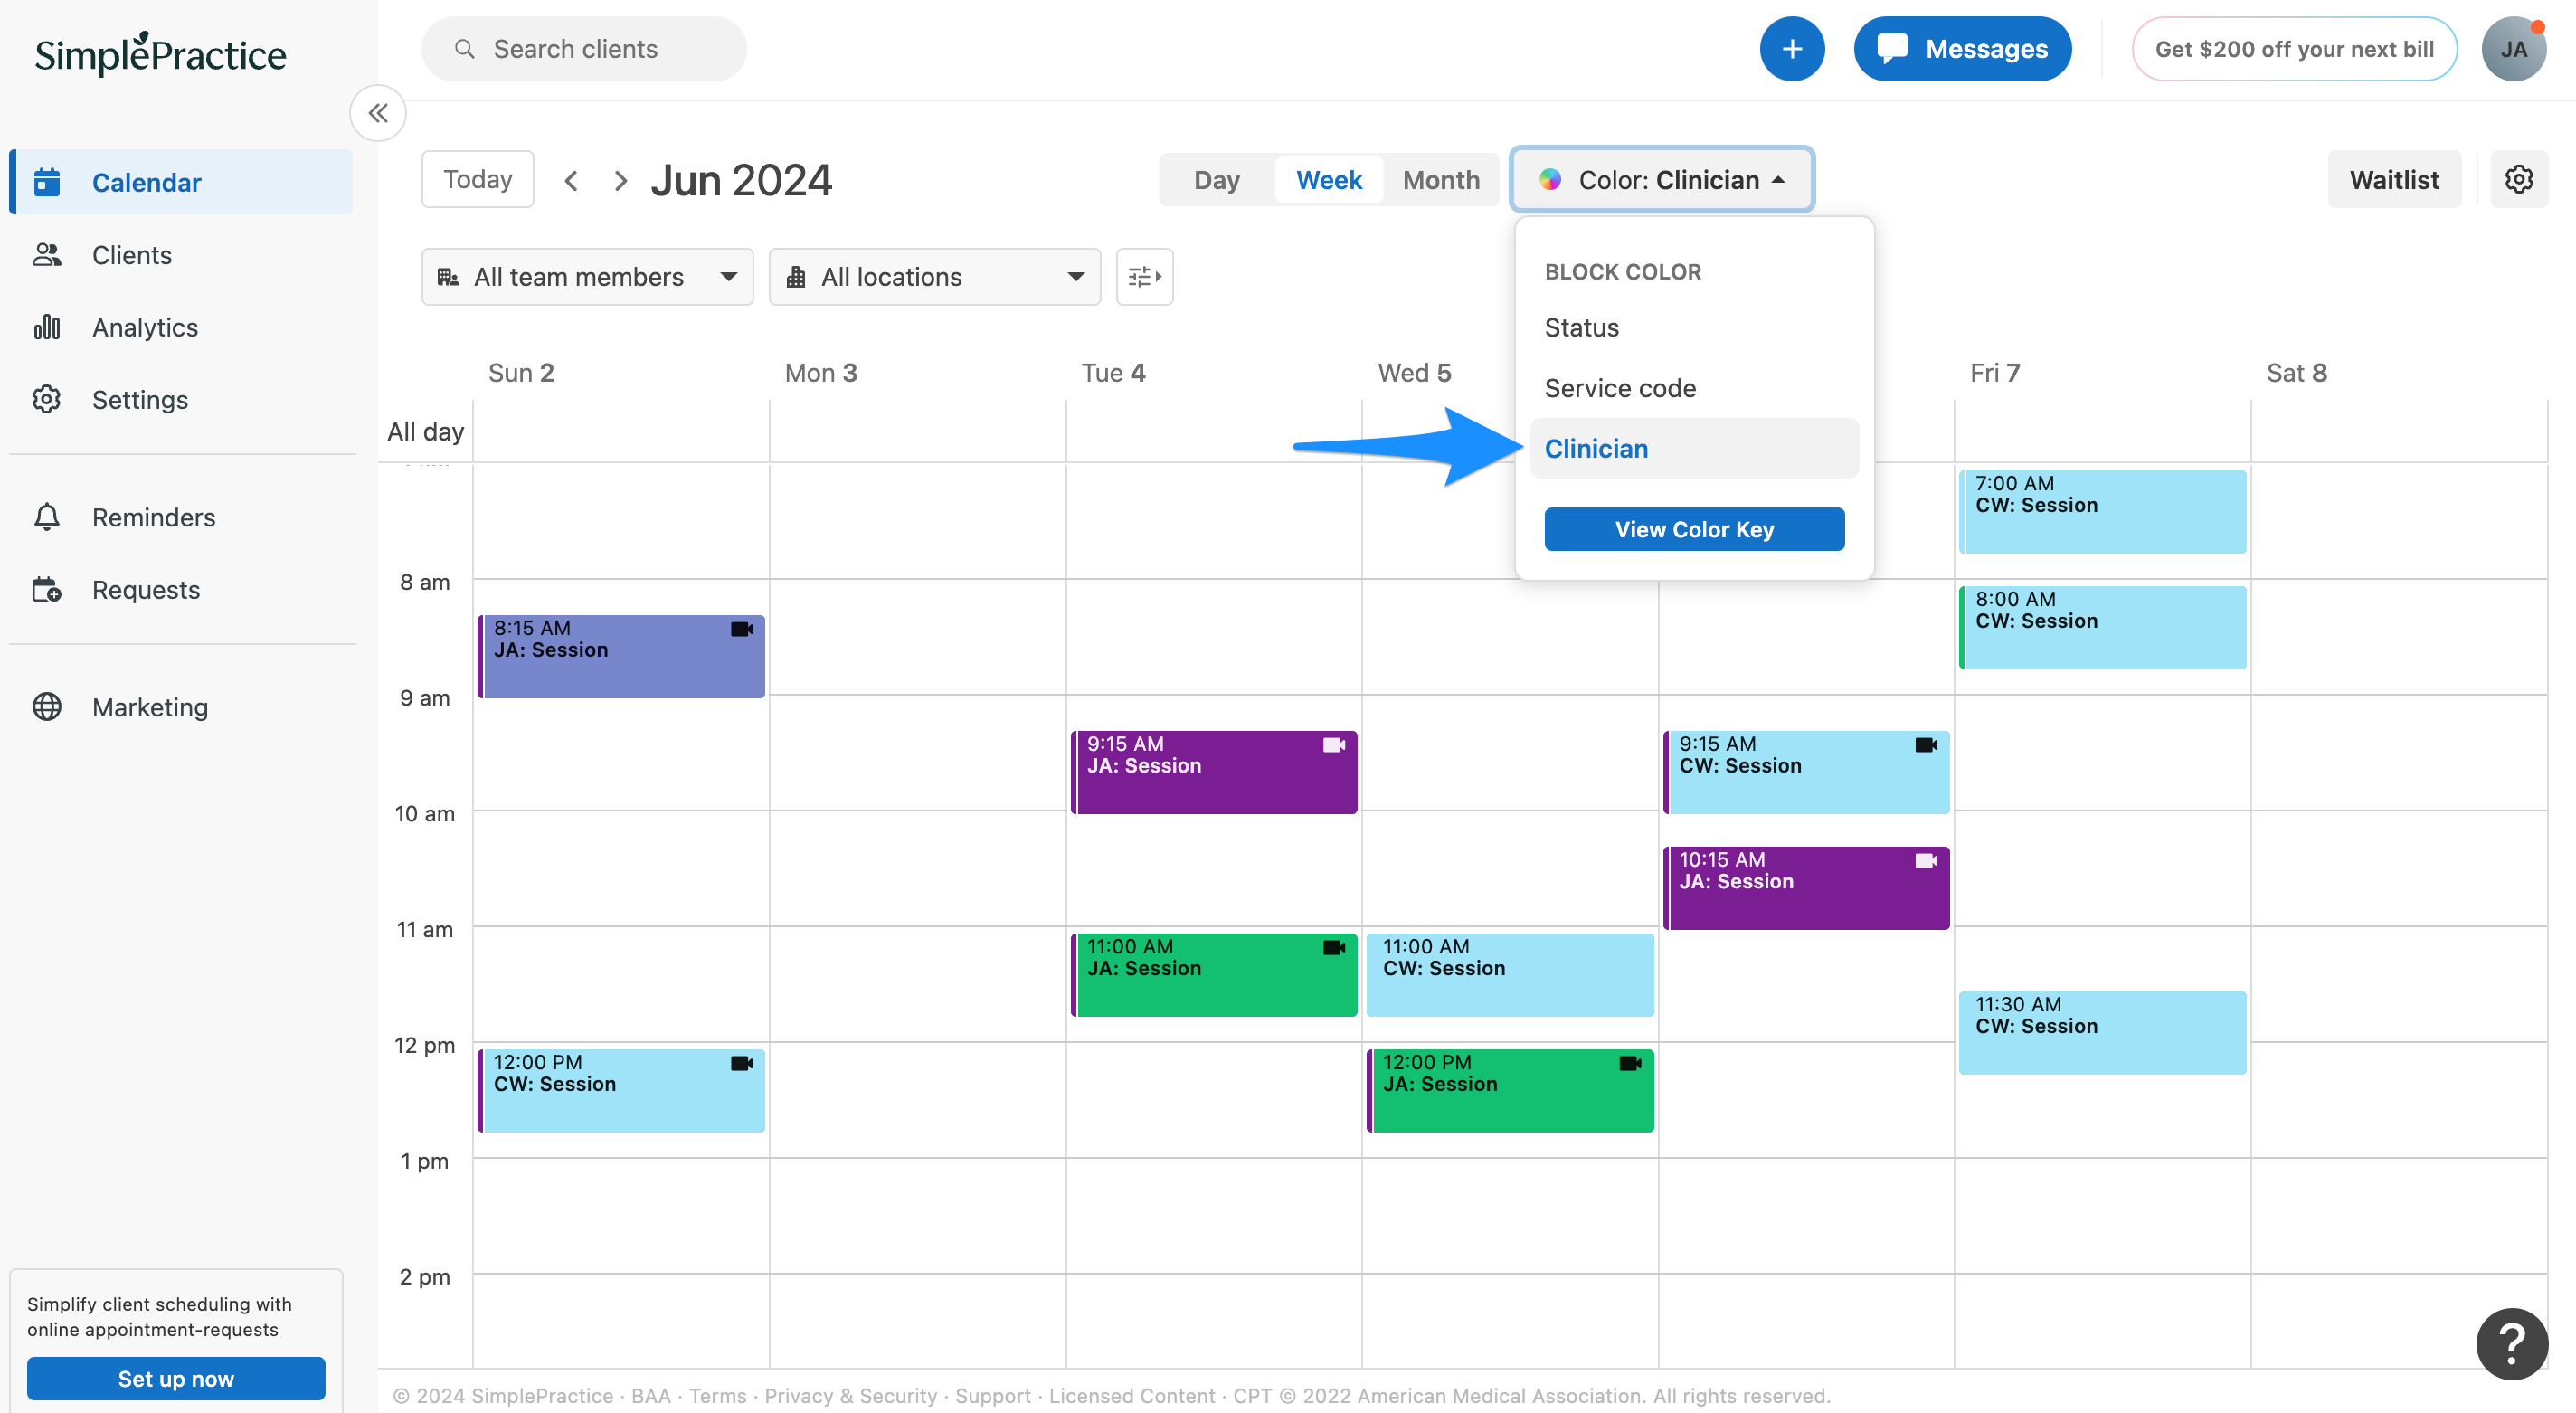Click Set up now for online appointment requests

click(176, 1378)
